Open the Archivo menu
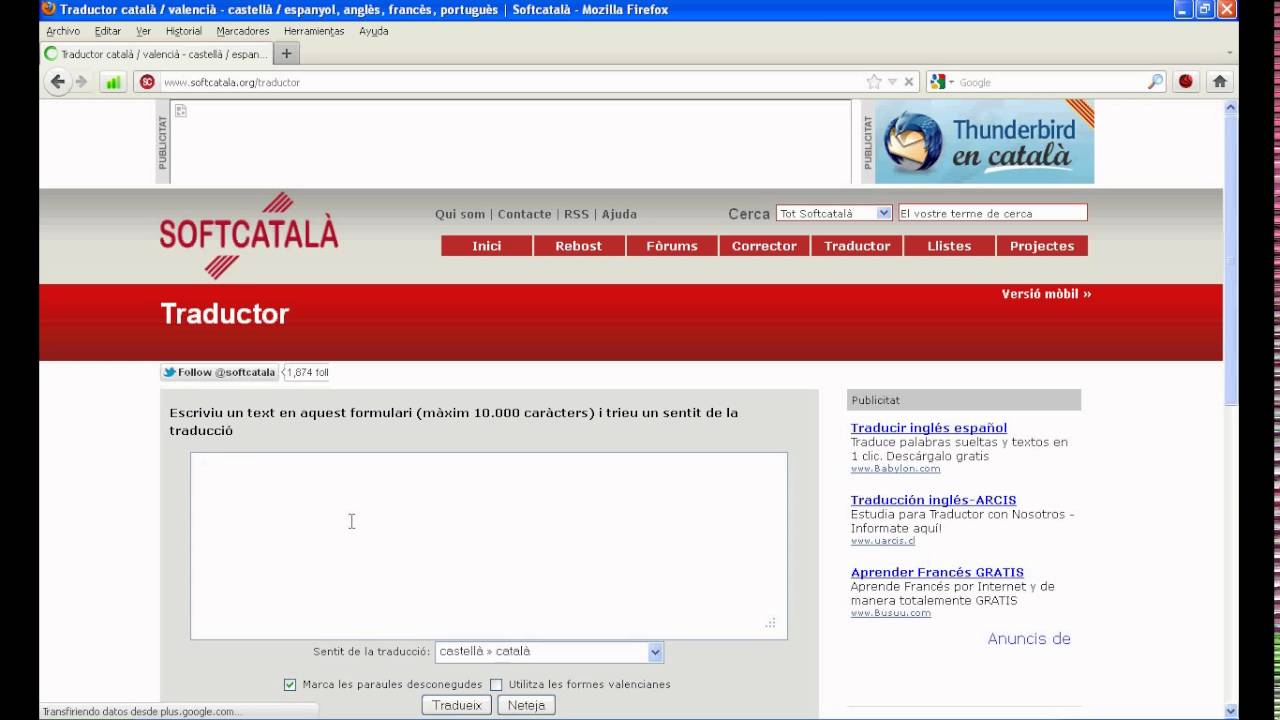This screenshot has width=1280, height=720. tap(63, 31)
